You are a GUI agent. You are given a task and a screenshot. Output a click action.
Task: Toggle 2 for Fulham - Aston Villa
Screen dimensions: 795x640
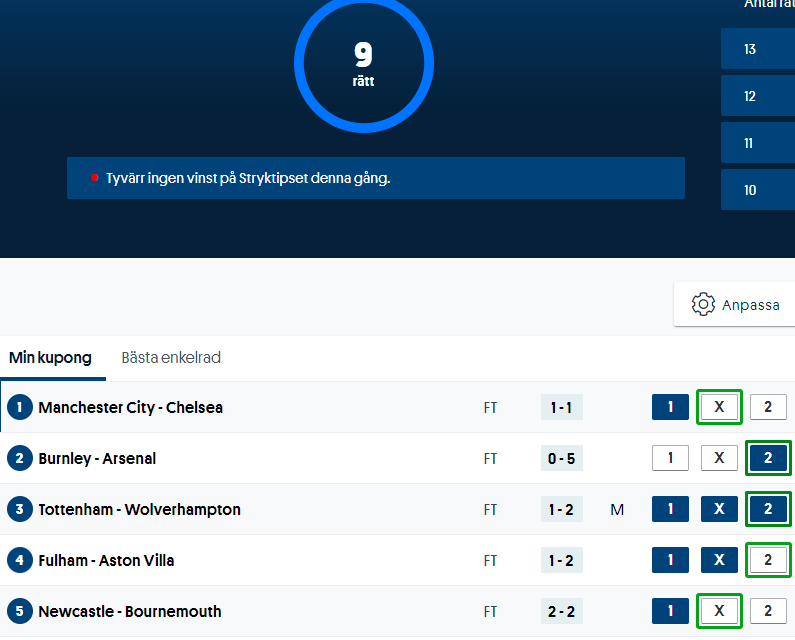768,560
